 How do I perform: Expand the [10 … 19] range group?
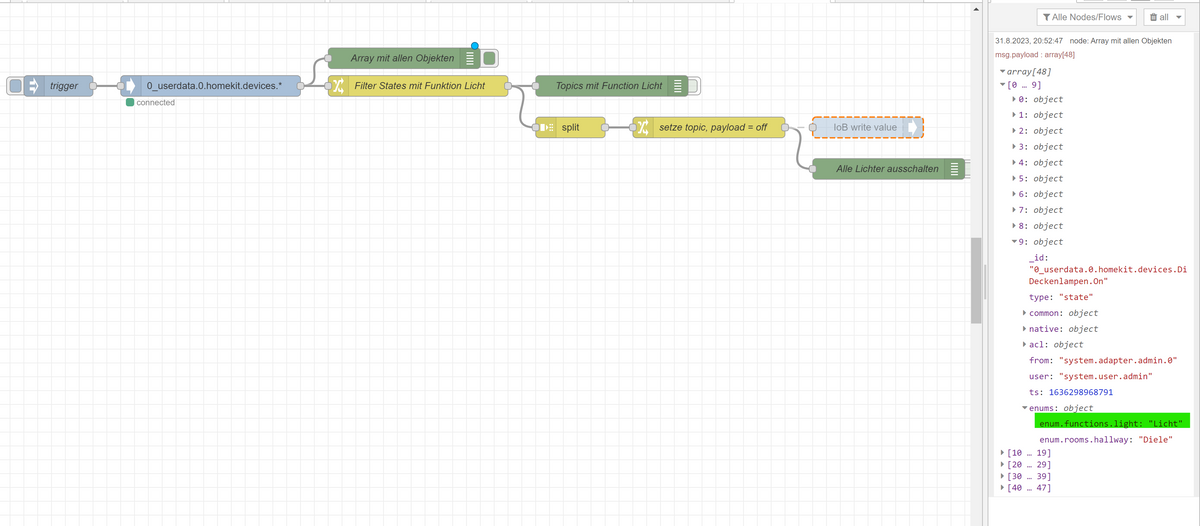pyautogui.click(x=1003, y=453)
